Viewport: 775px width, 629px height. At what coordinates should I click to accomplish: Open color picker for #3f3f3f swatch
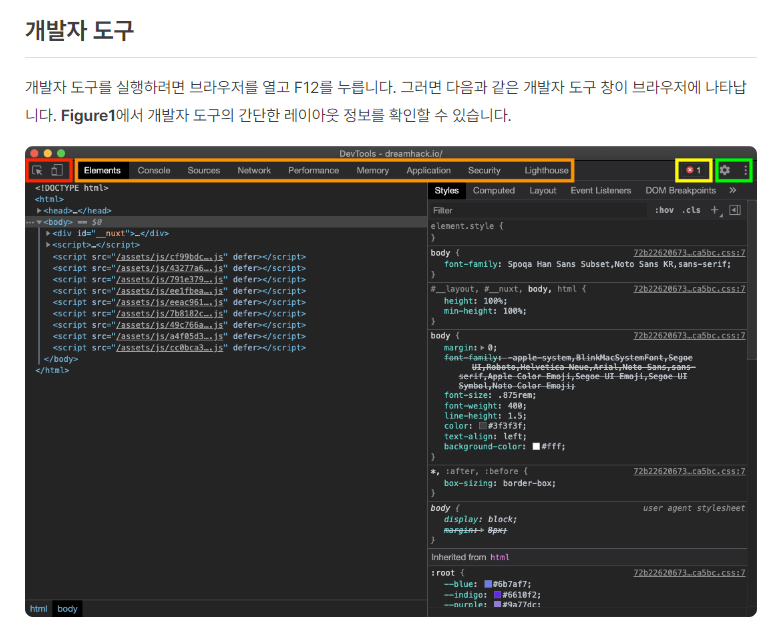point(482,426)
